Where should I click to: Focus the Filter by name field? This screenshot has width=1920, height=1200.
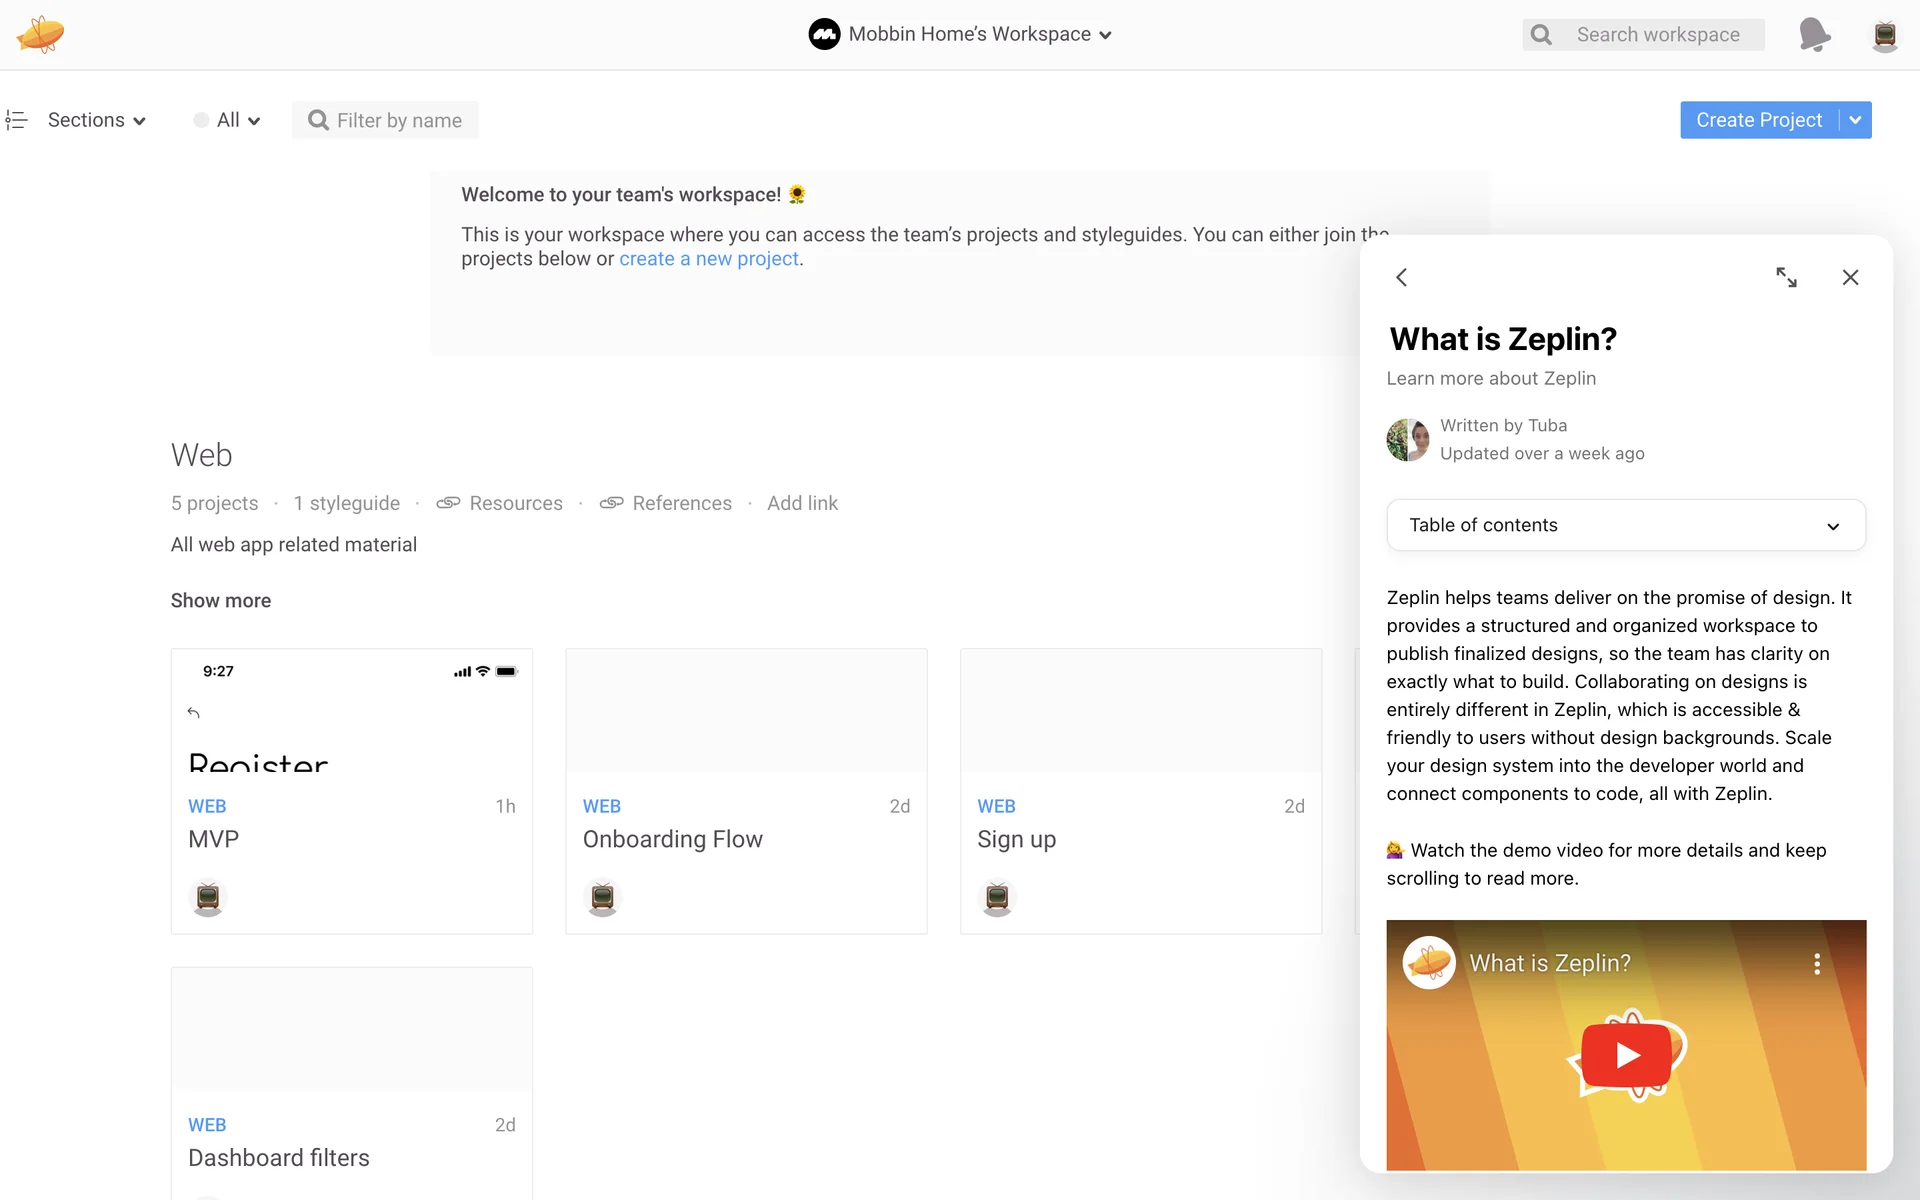coord(398,120)
